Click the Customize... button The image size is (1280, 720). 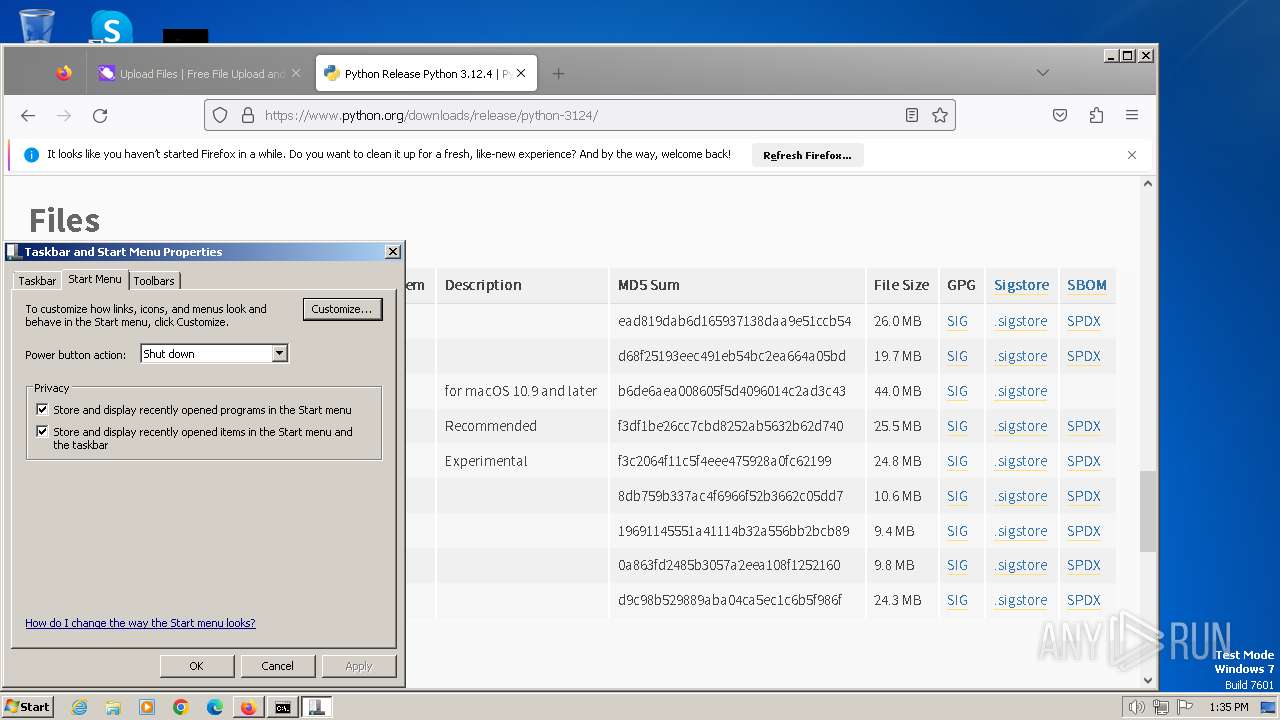342,309
